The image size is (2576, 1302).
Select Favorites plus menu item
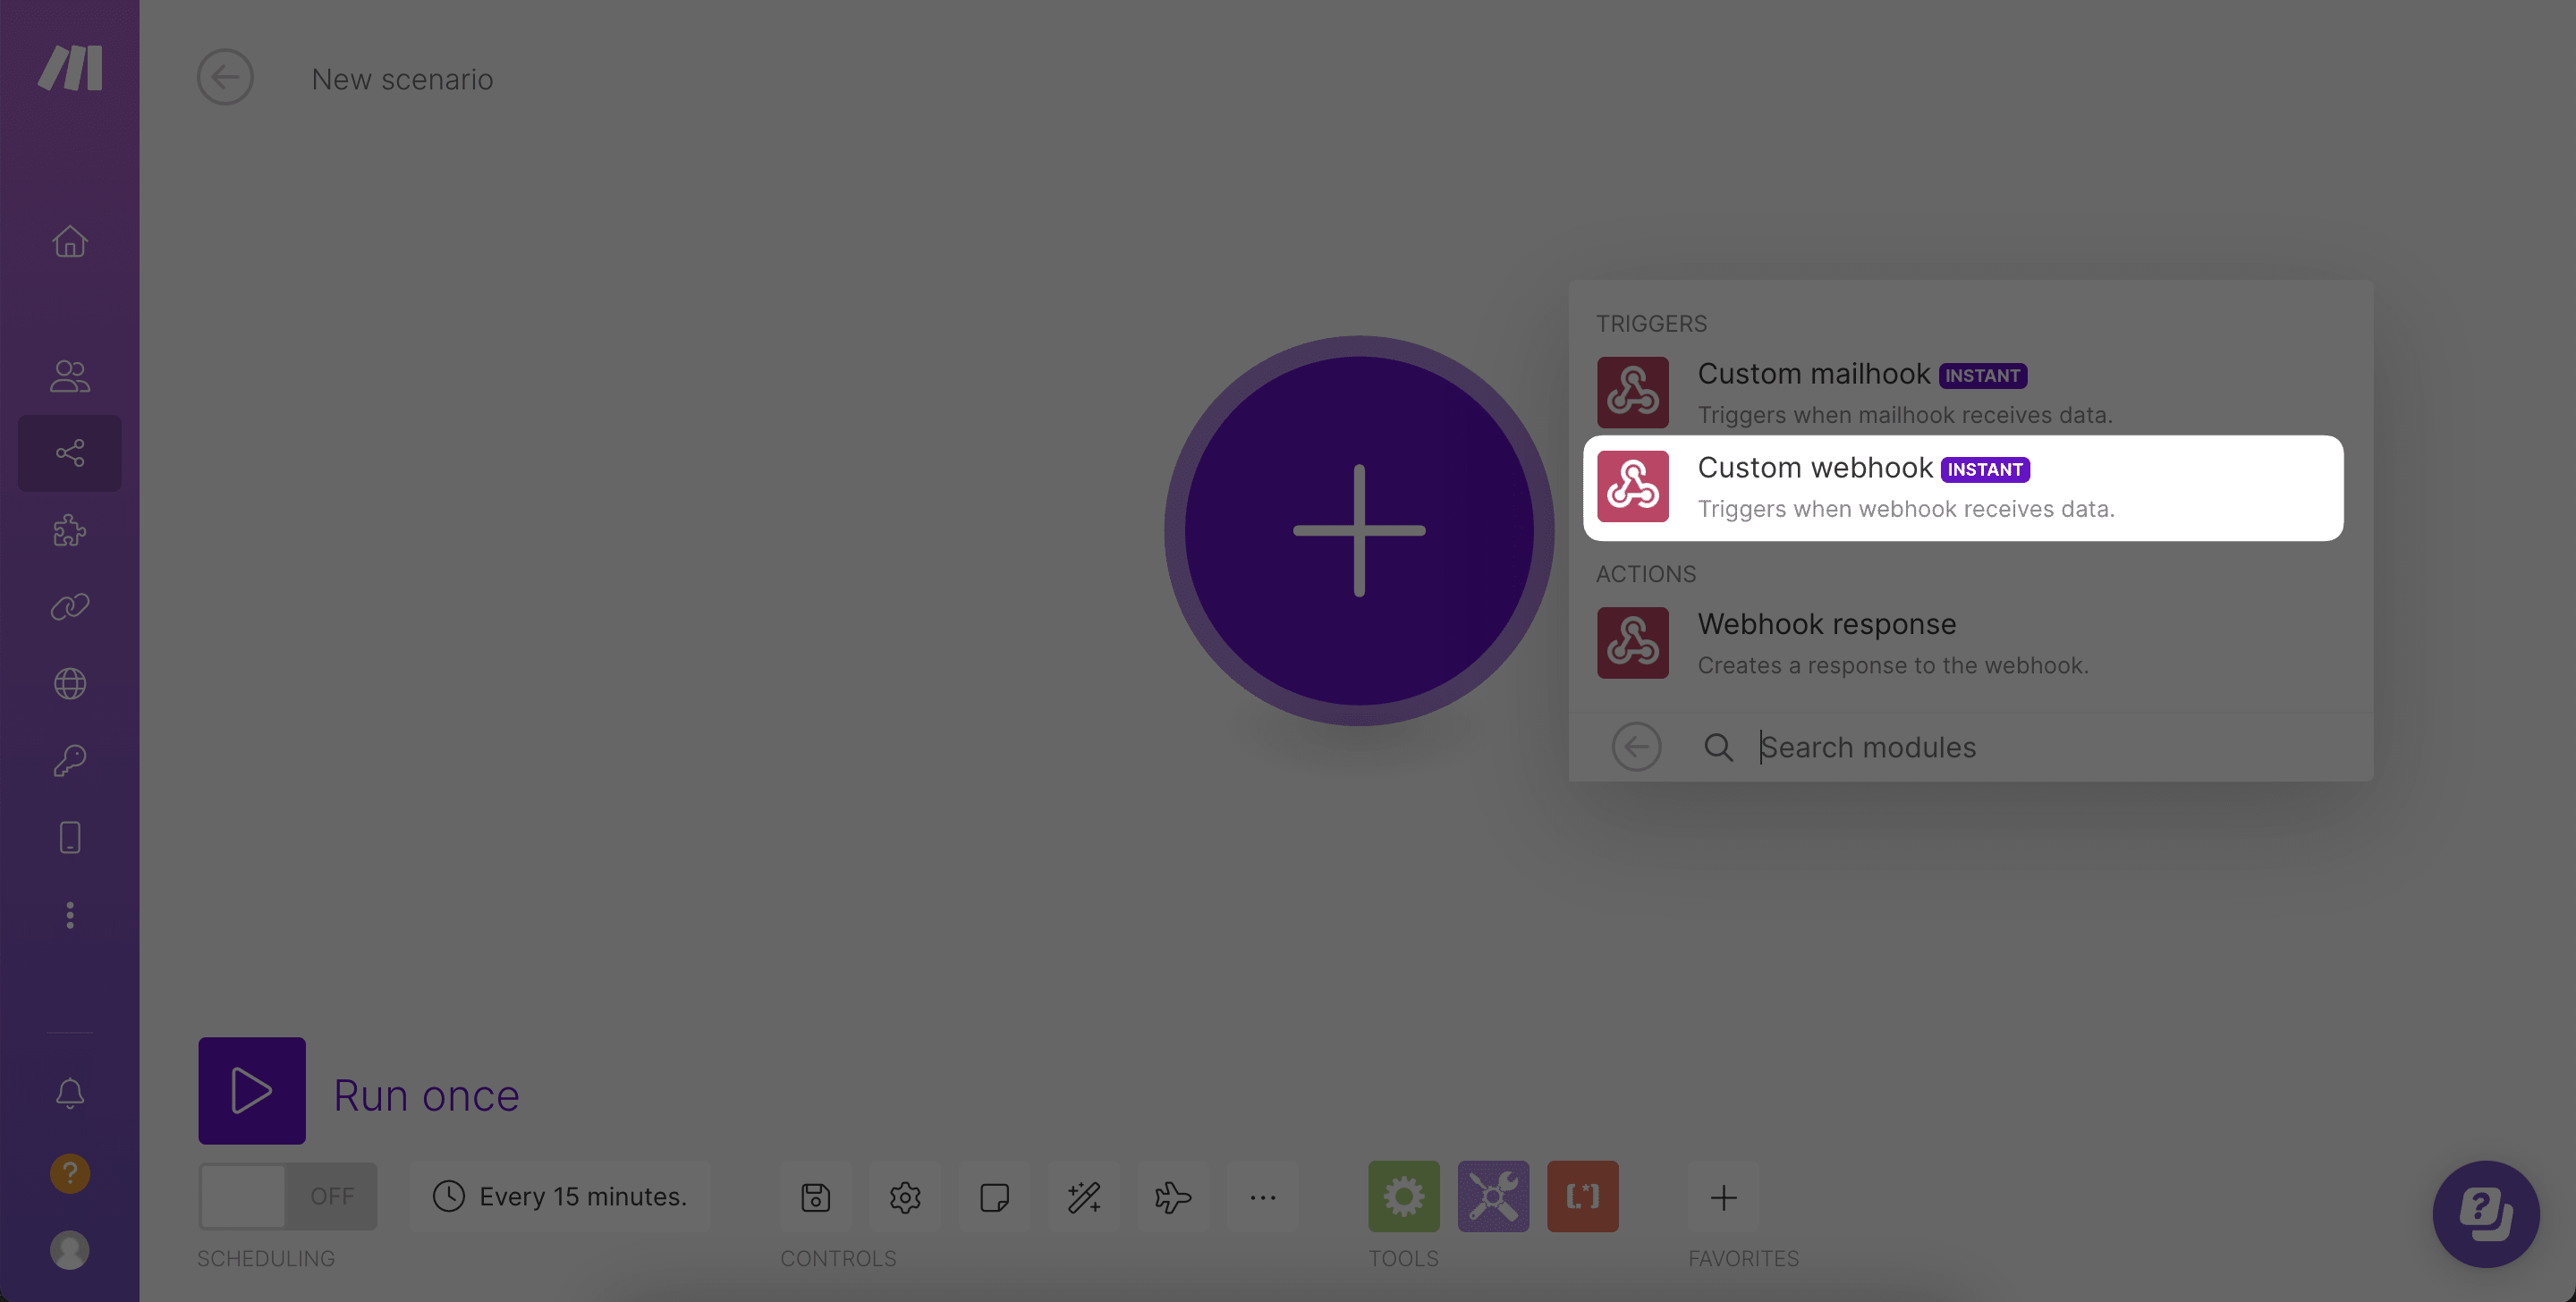click(1723, 1196)
